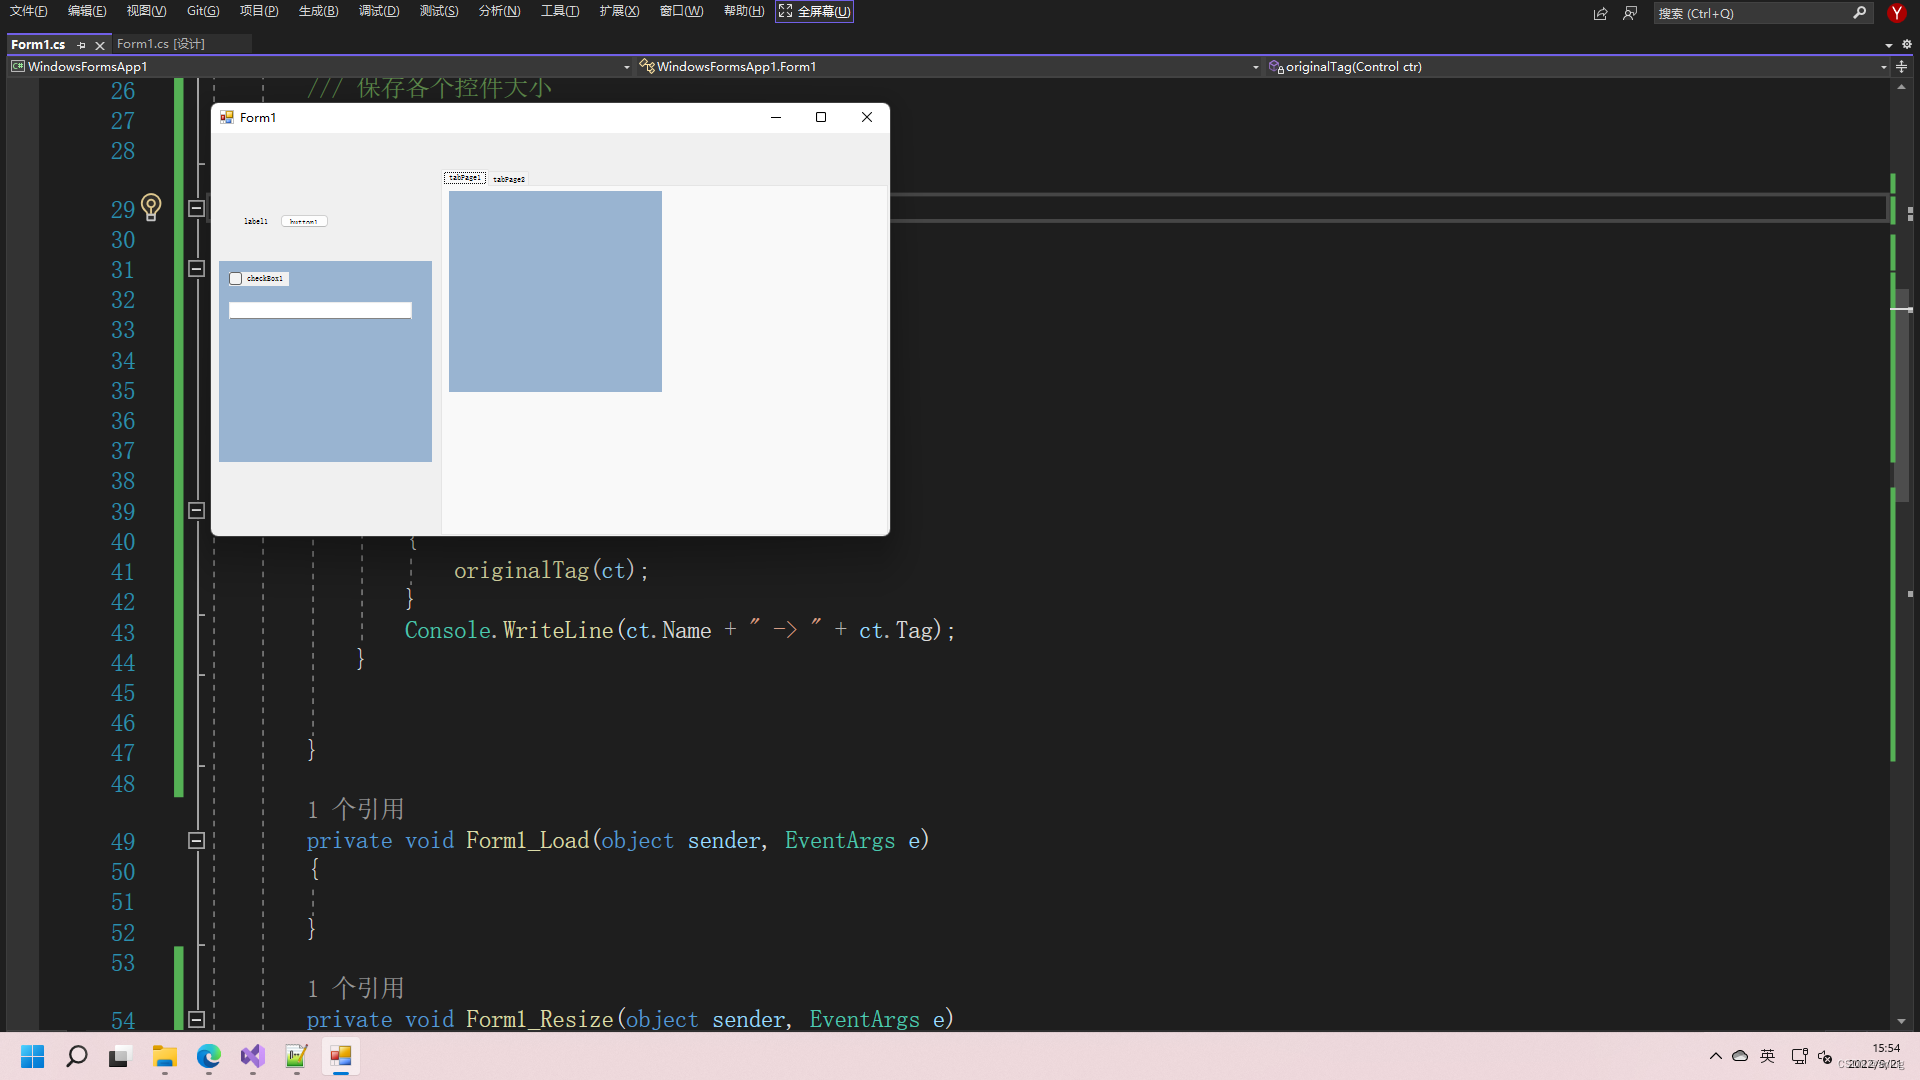
Task: Switch input language via 英 indicator
Action: (x=1766, y=1056)
